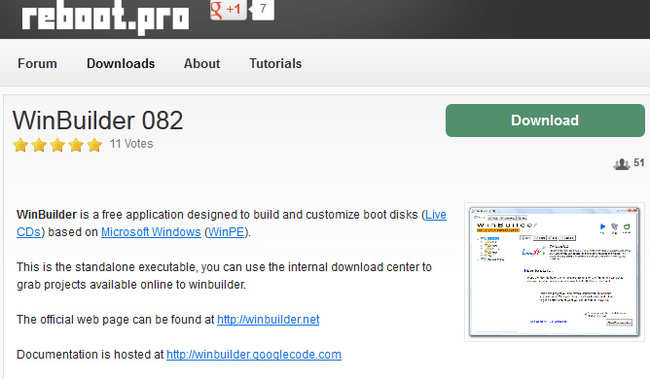
Task: Click the green Download button
Action: 545,120
